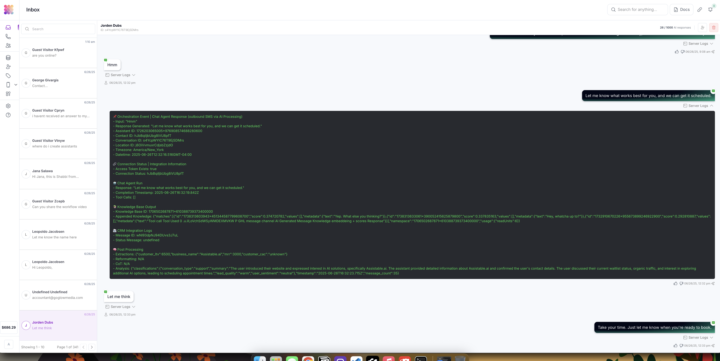The height and width of the screenshot is (361, 720).
Task: Open the help question-mark icon in the sidebar
Action: click(8, 115)
